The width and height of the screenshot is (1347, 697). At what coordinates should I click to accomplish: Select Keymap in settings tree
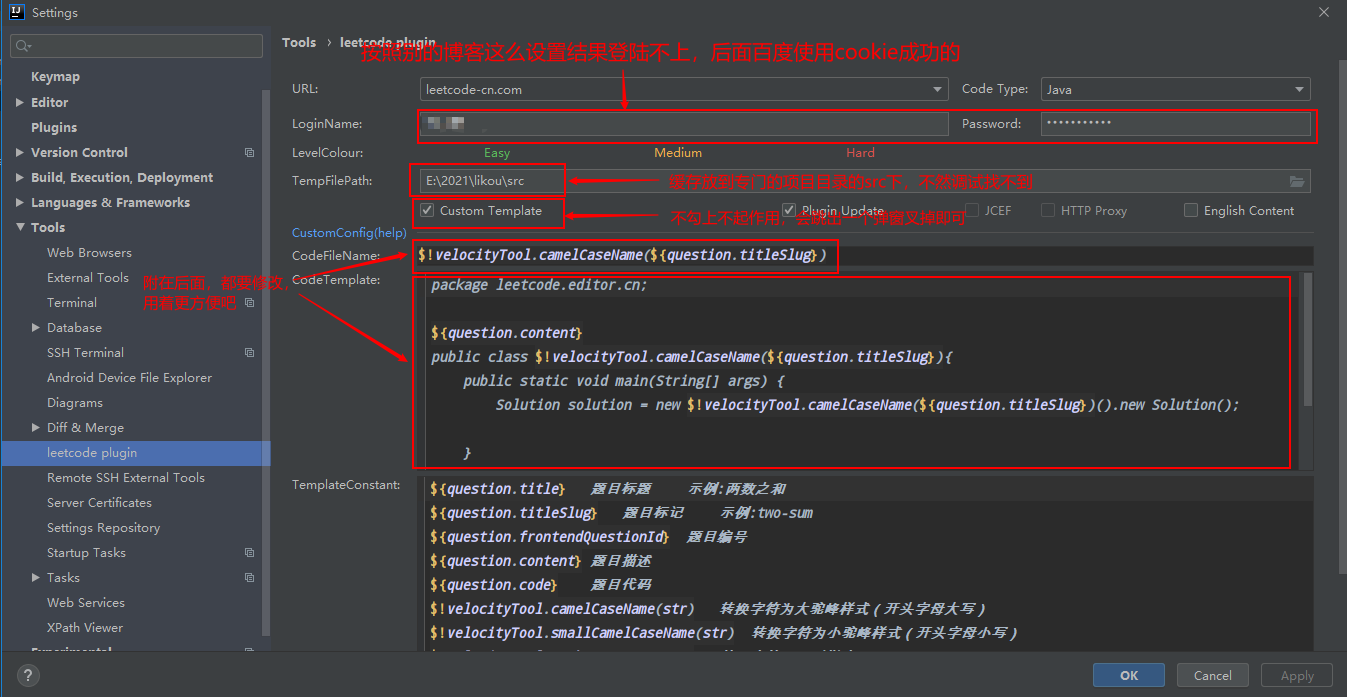pyautogui.click(x=55, y=77)
